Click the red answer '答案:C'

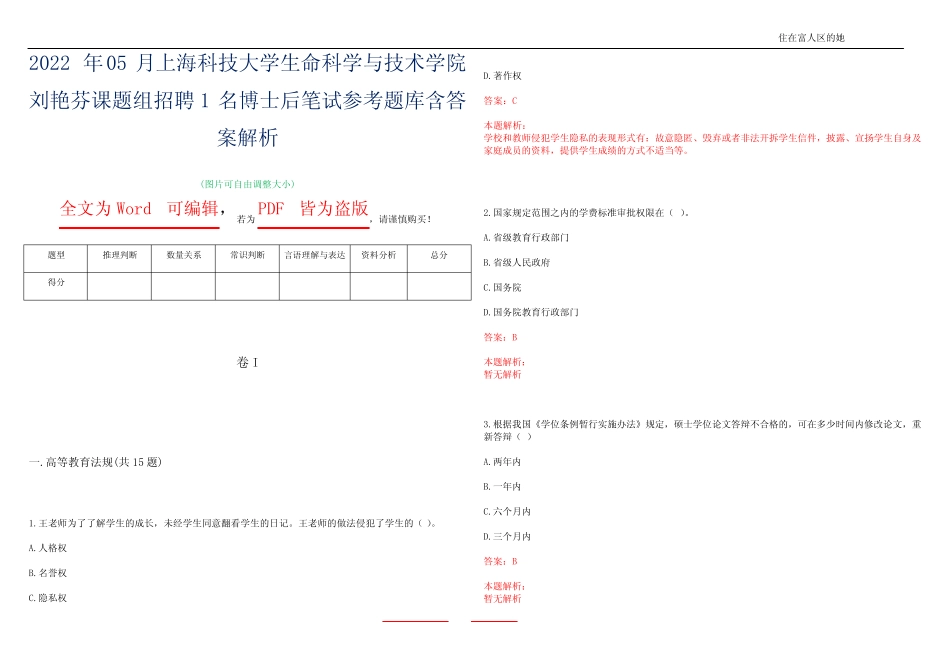[500, 101]
